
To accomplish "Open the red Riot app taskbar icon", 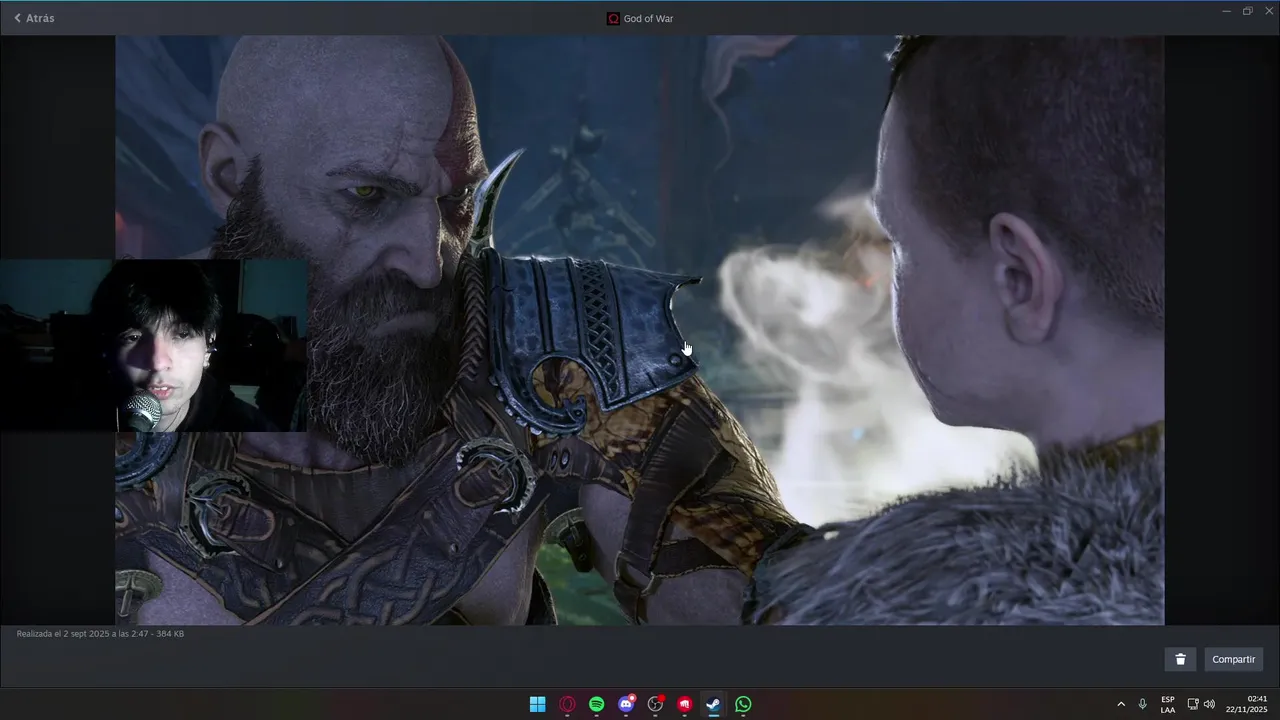I will [685, 704].
